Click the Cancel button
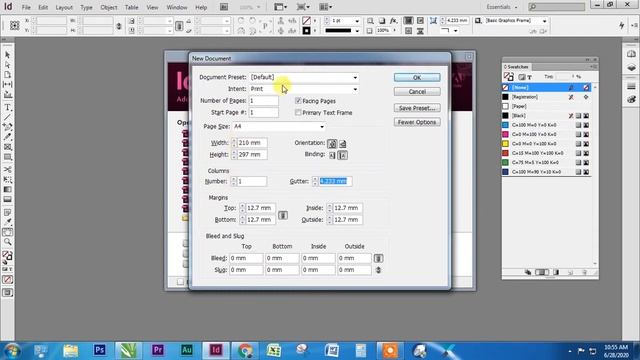Screen dimensions: 640x360 [x=417, y=92]
